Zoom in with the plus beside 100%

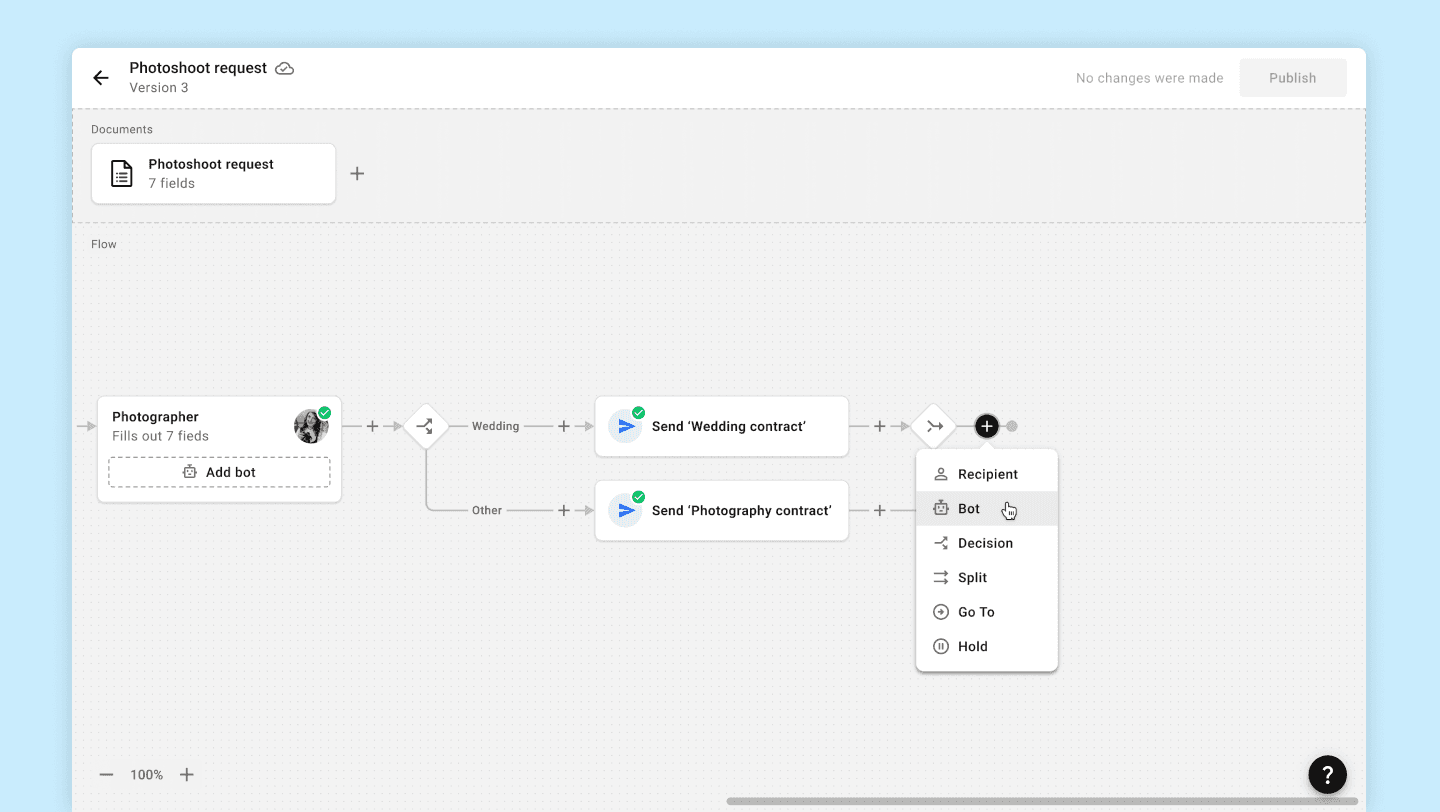(x=187, y=775)
